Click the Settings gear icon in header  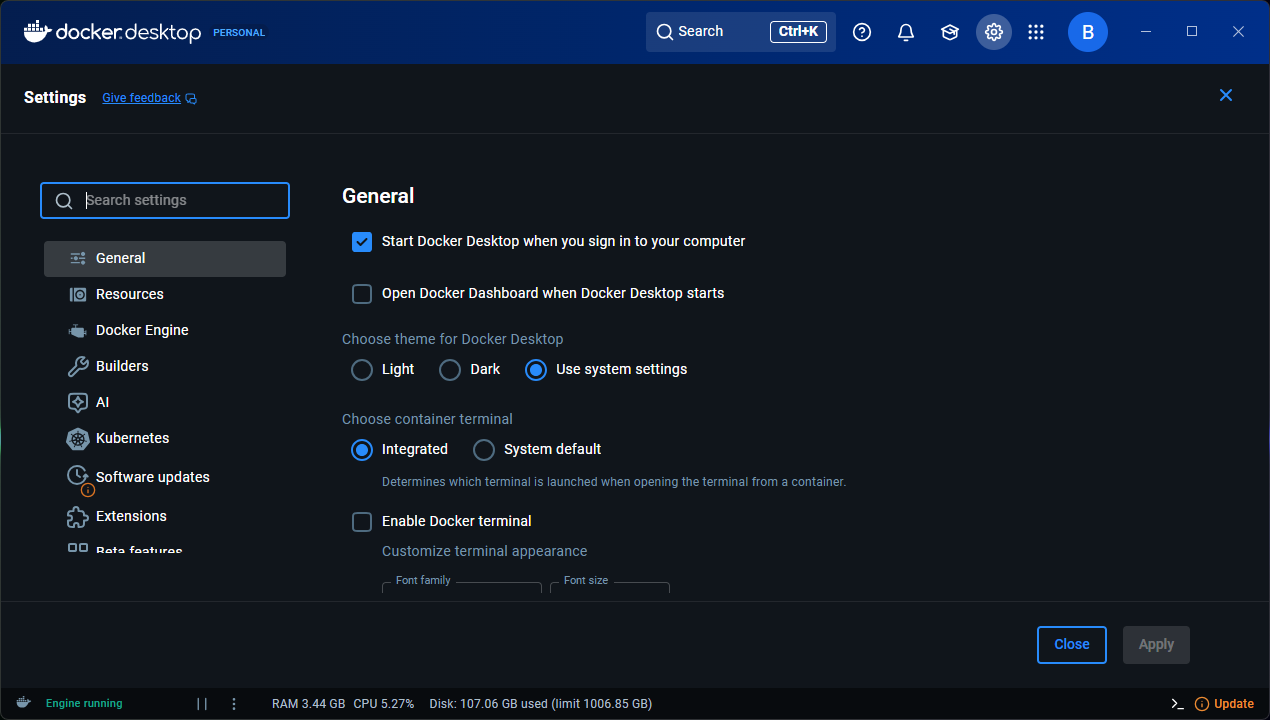tap(993, 32)
